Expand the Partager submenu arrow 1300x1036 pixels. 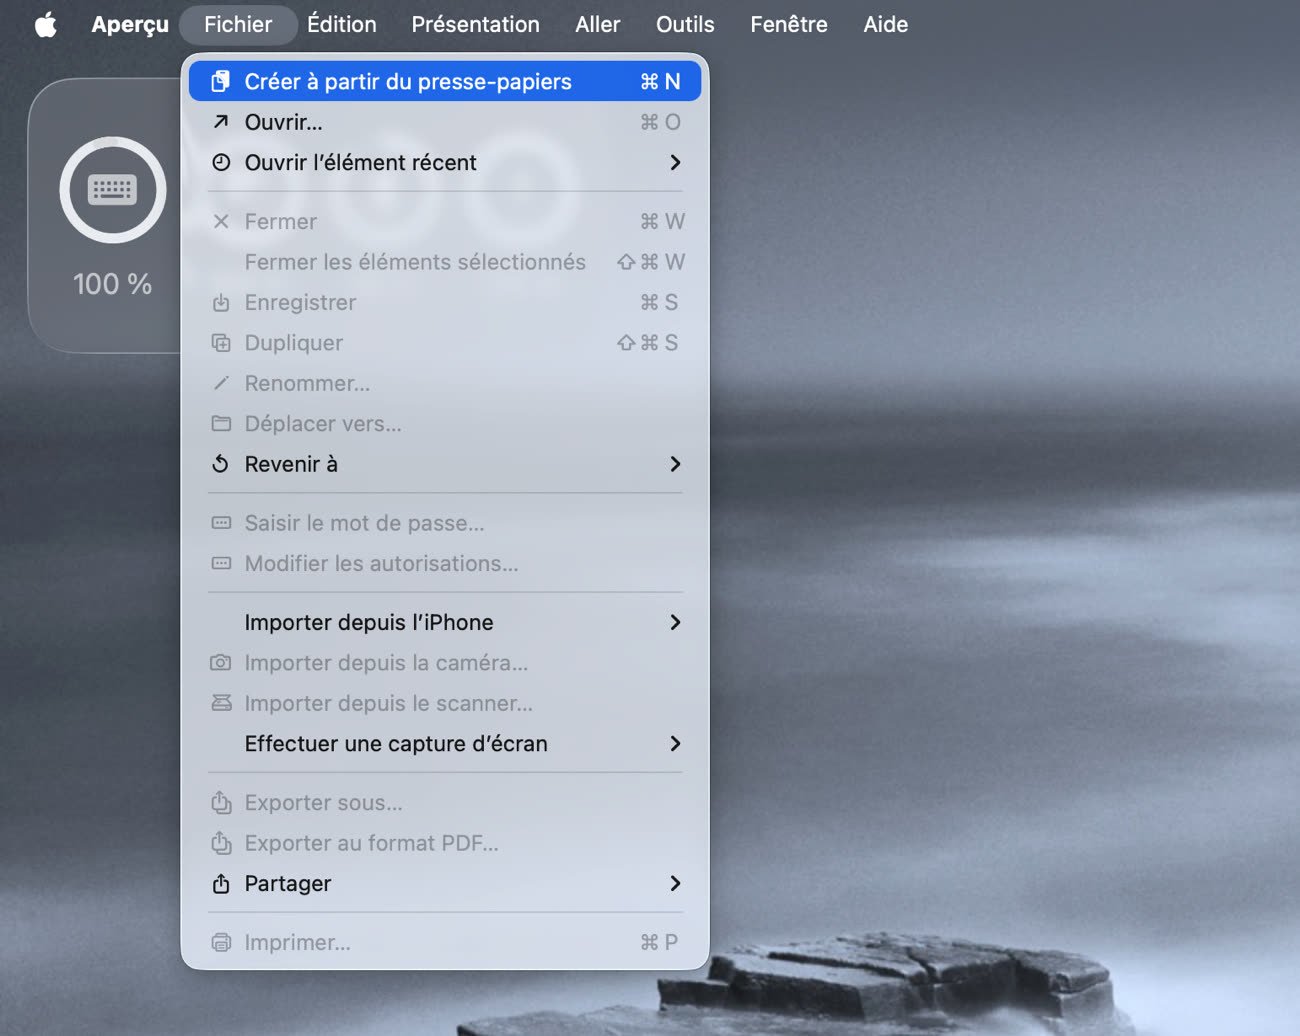coord(675,884)
